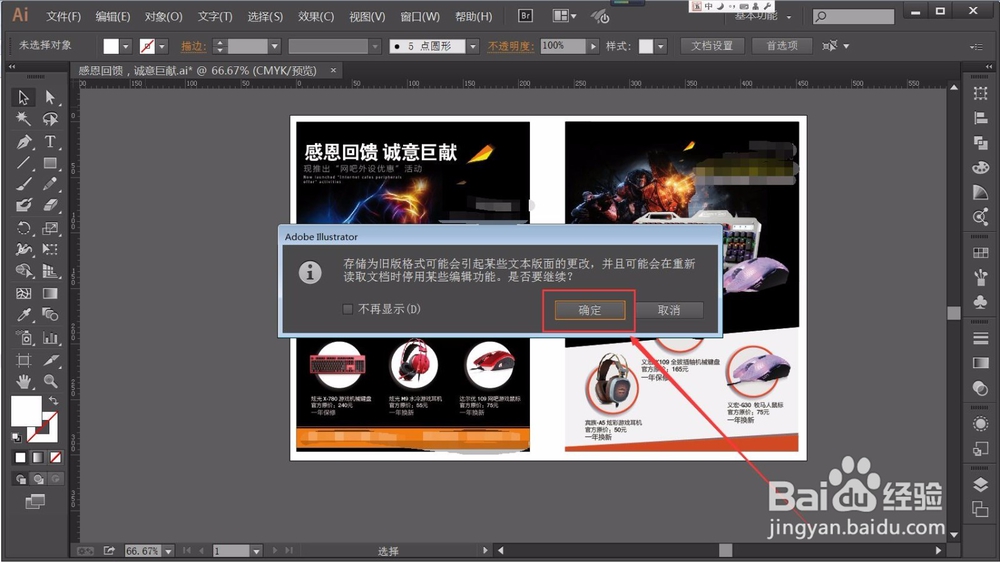
Task: Toggle Draw Normal mode
Action: [x=20, y=478]
